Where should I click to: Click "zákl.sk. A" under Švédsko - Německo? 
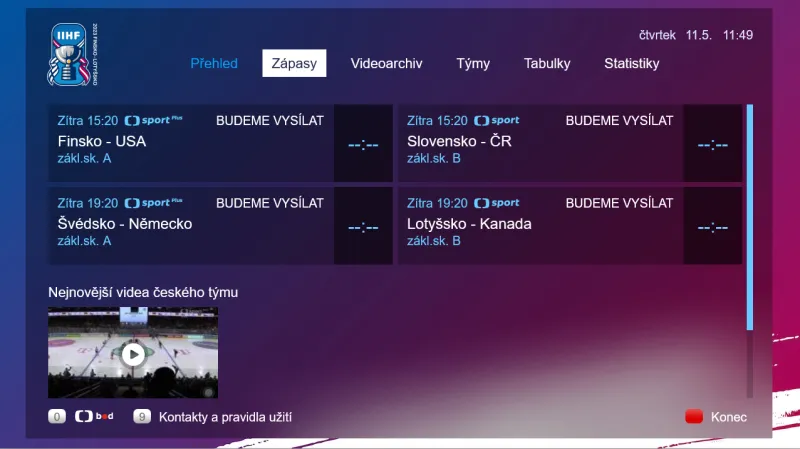84,241
